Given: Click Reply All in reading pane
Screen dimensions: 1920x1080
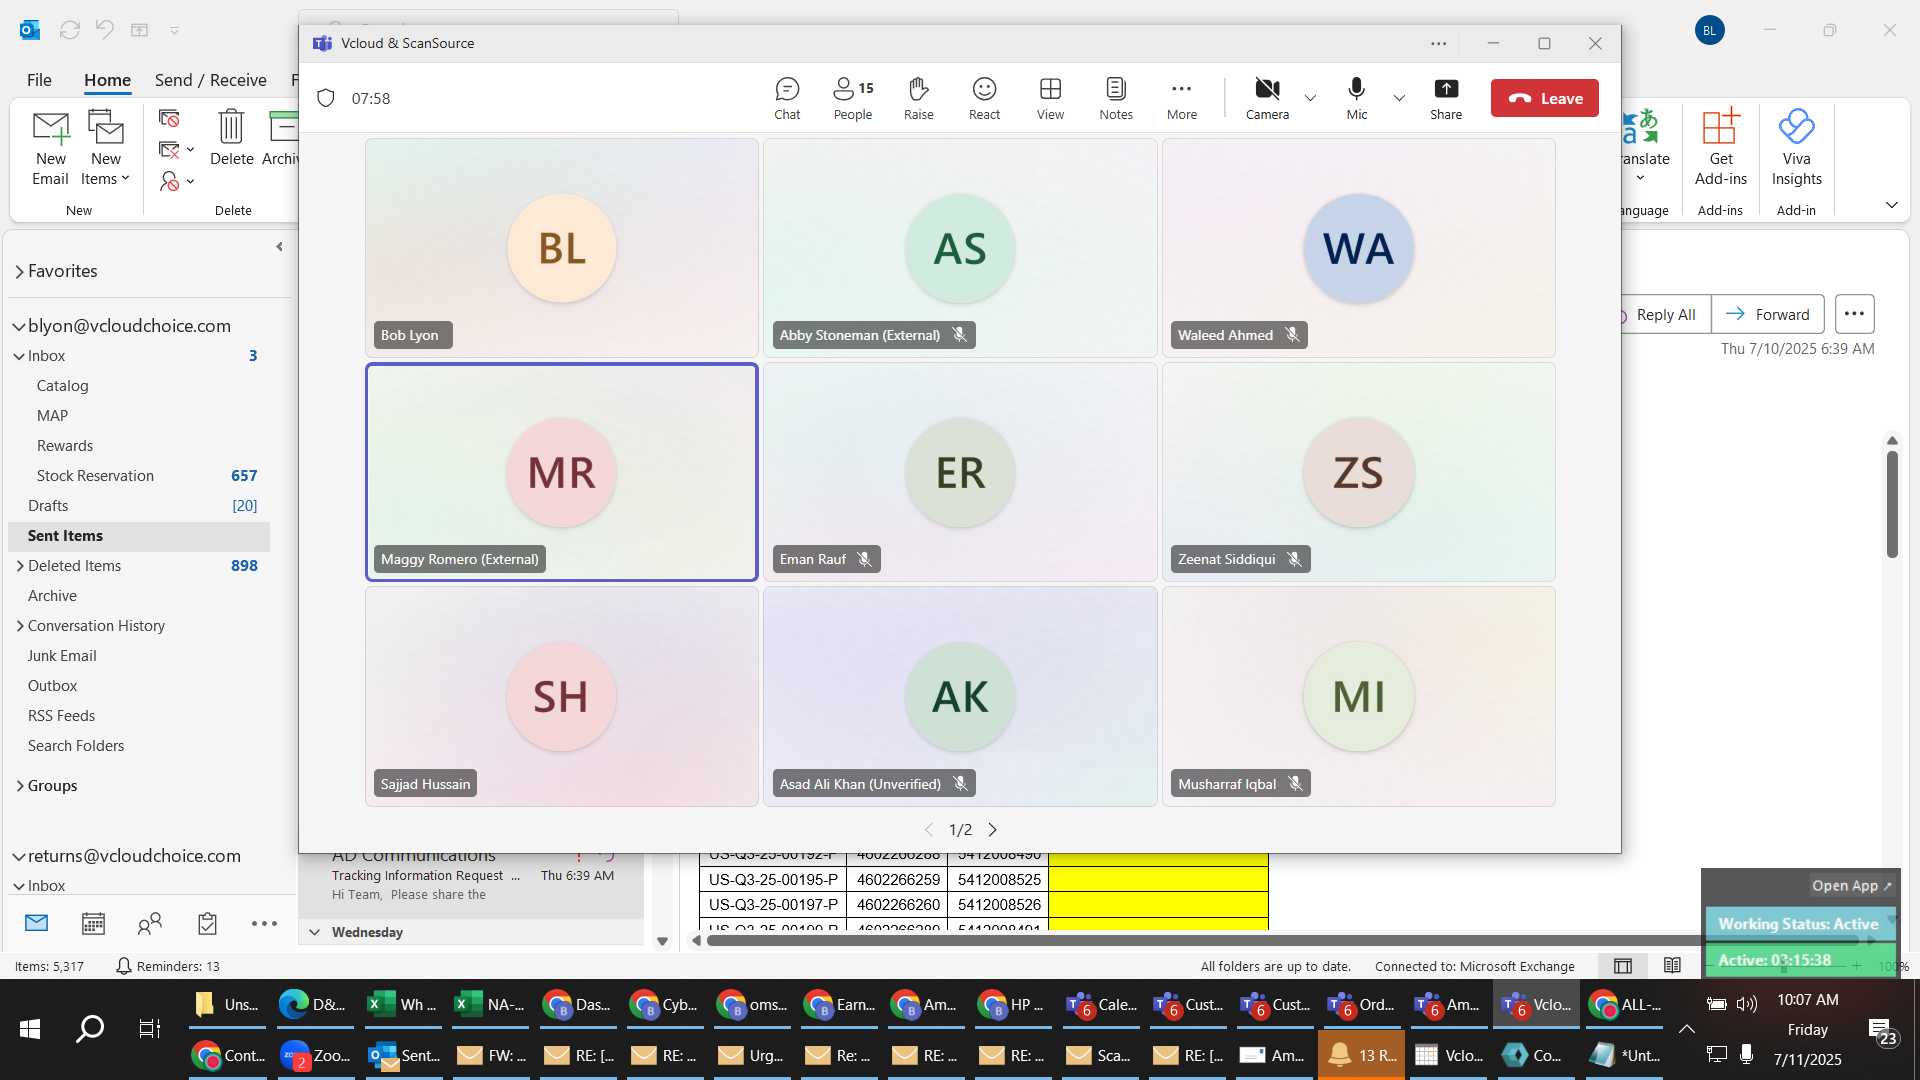Looking at the screenshot, I should [1665, 314].
